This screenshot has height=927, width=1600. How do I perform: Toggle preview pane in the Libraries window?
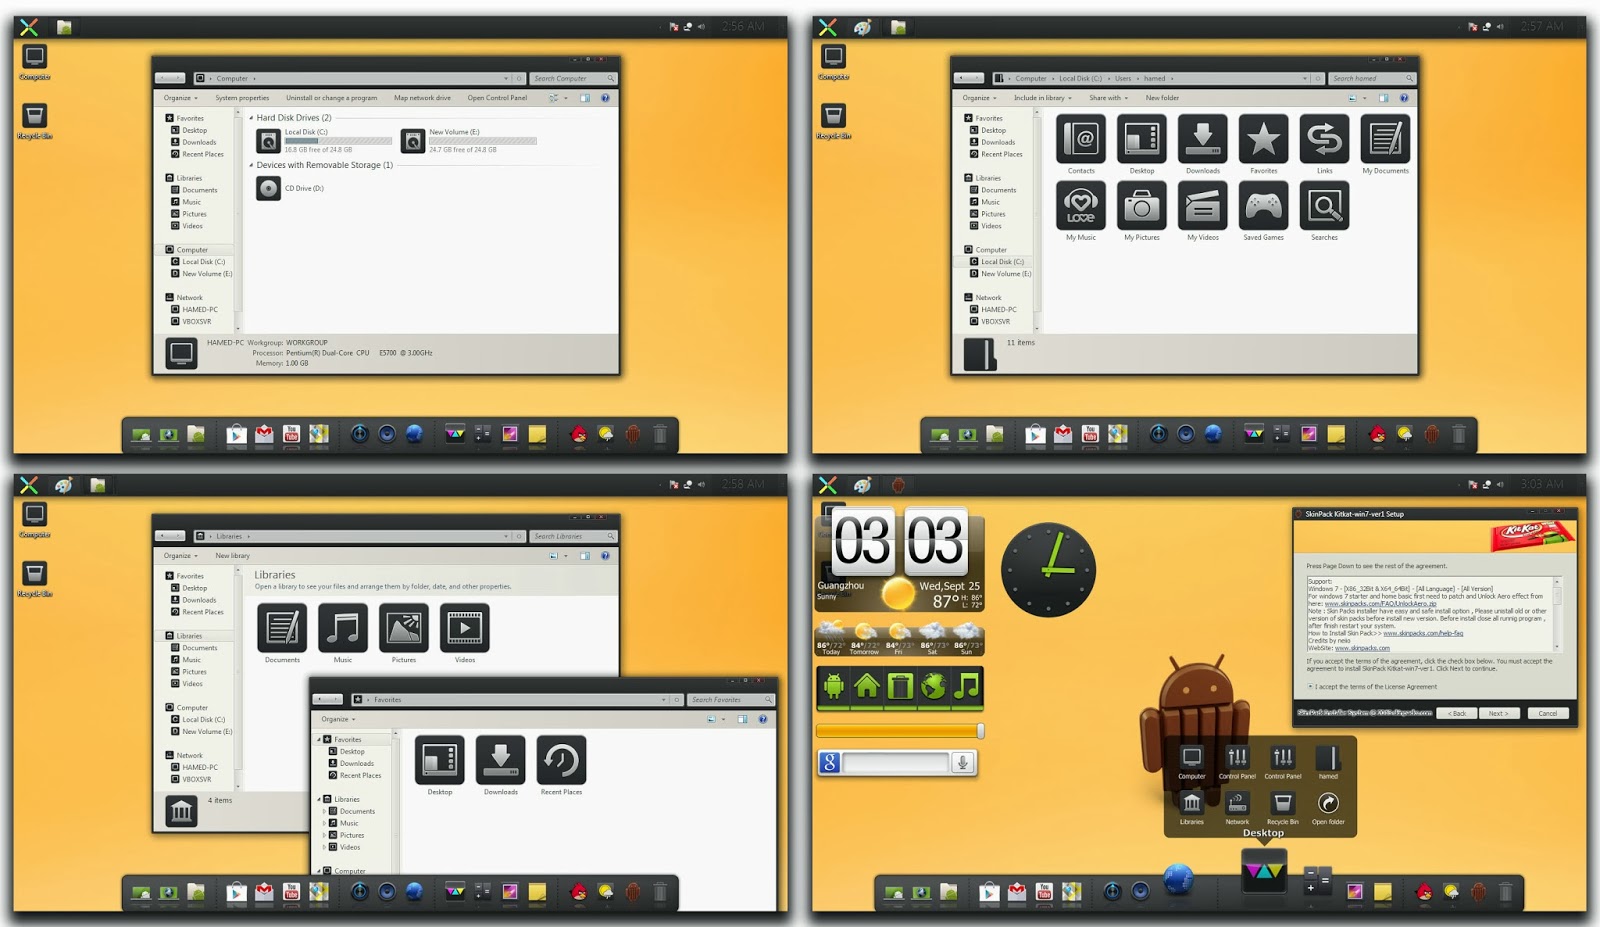585,556
